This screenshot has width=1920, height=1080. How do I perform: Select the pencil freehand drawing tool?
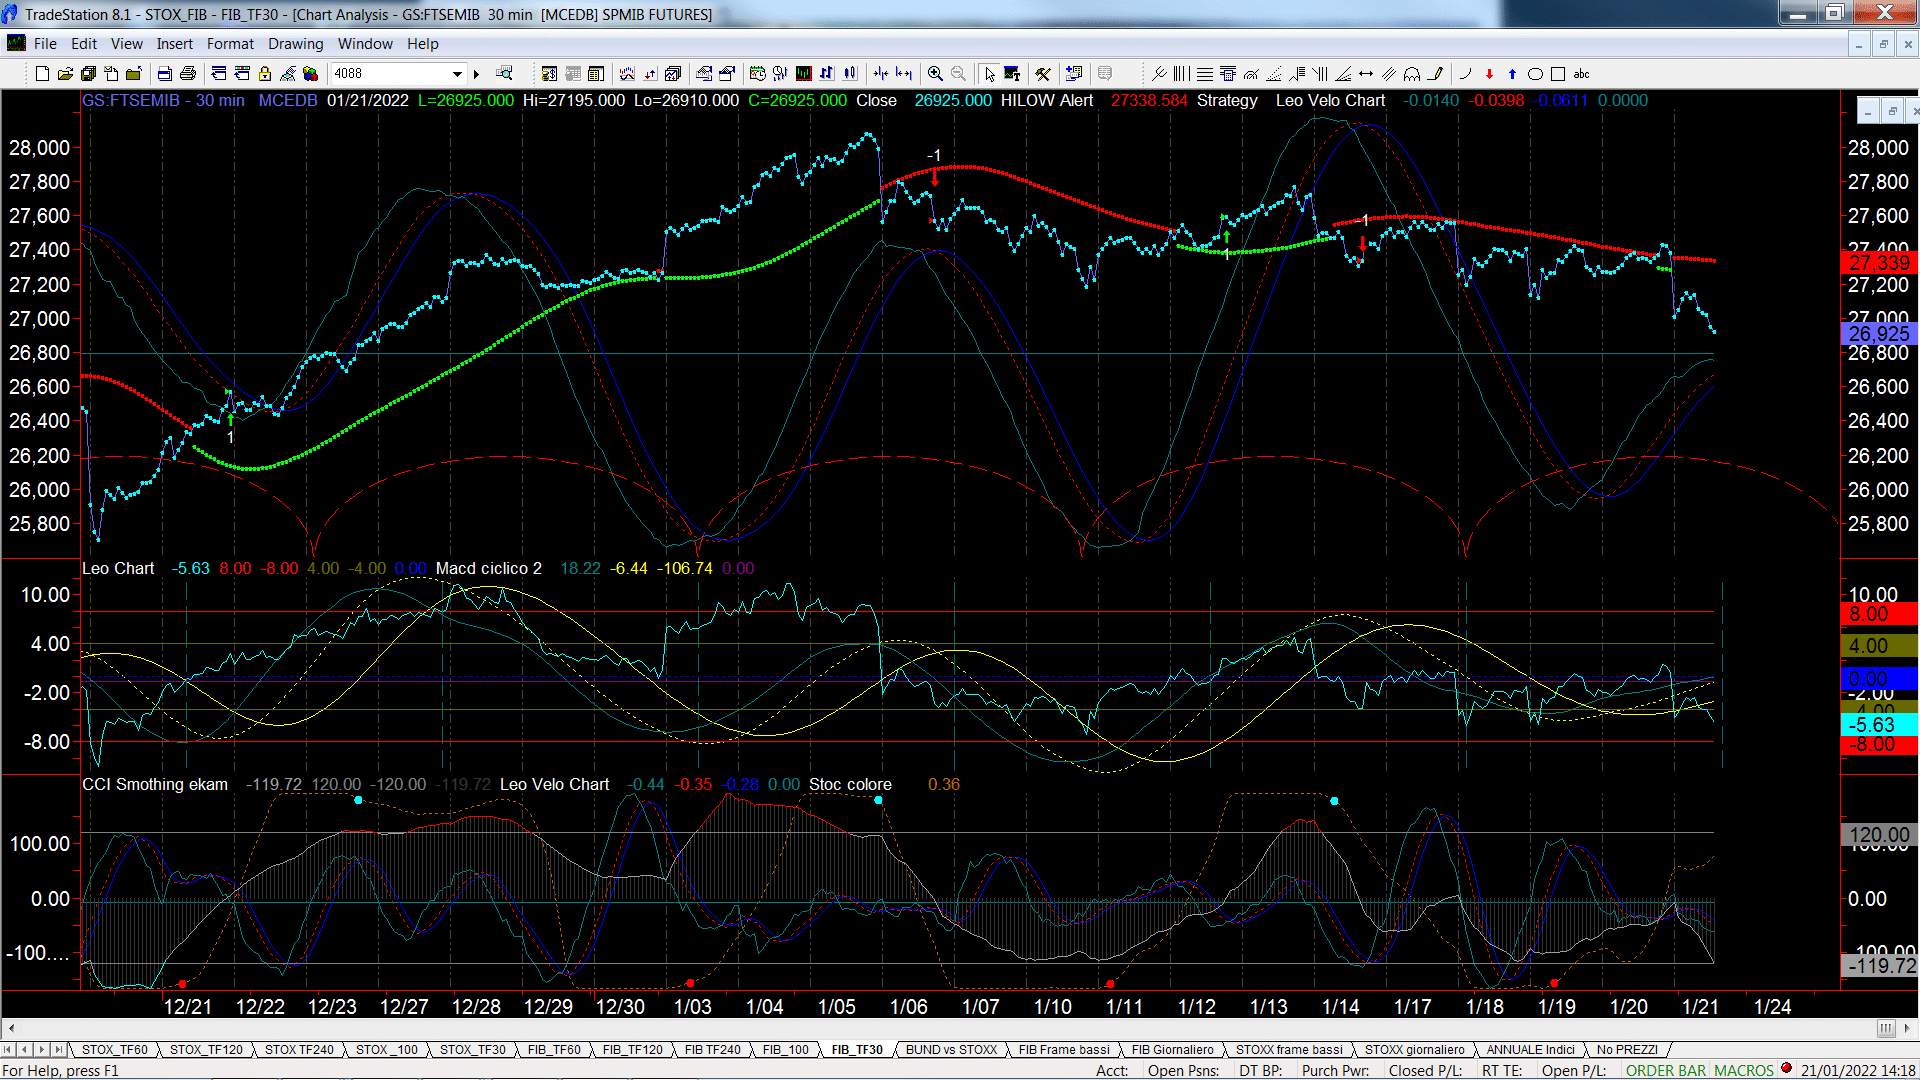coord(1436,74)
